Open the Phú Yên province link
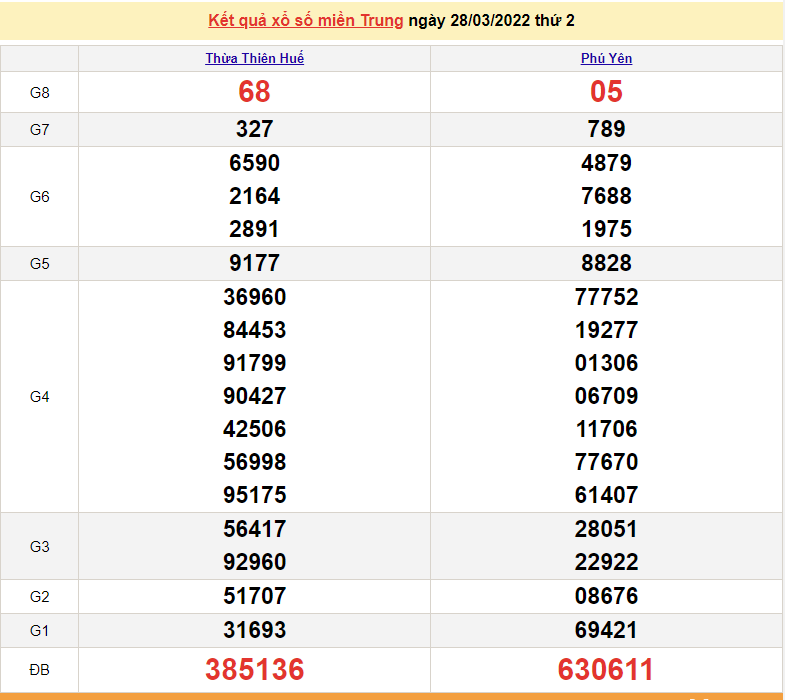The height and width of the screenshot is (700, 785). [606, 58]
